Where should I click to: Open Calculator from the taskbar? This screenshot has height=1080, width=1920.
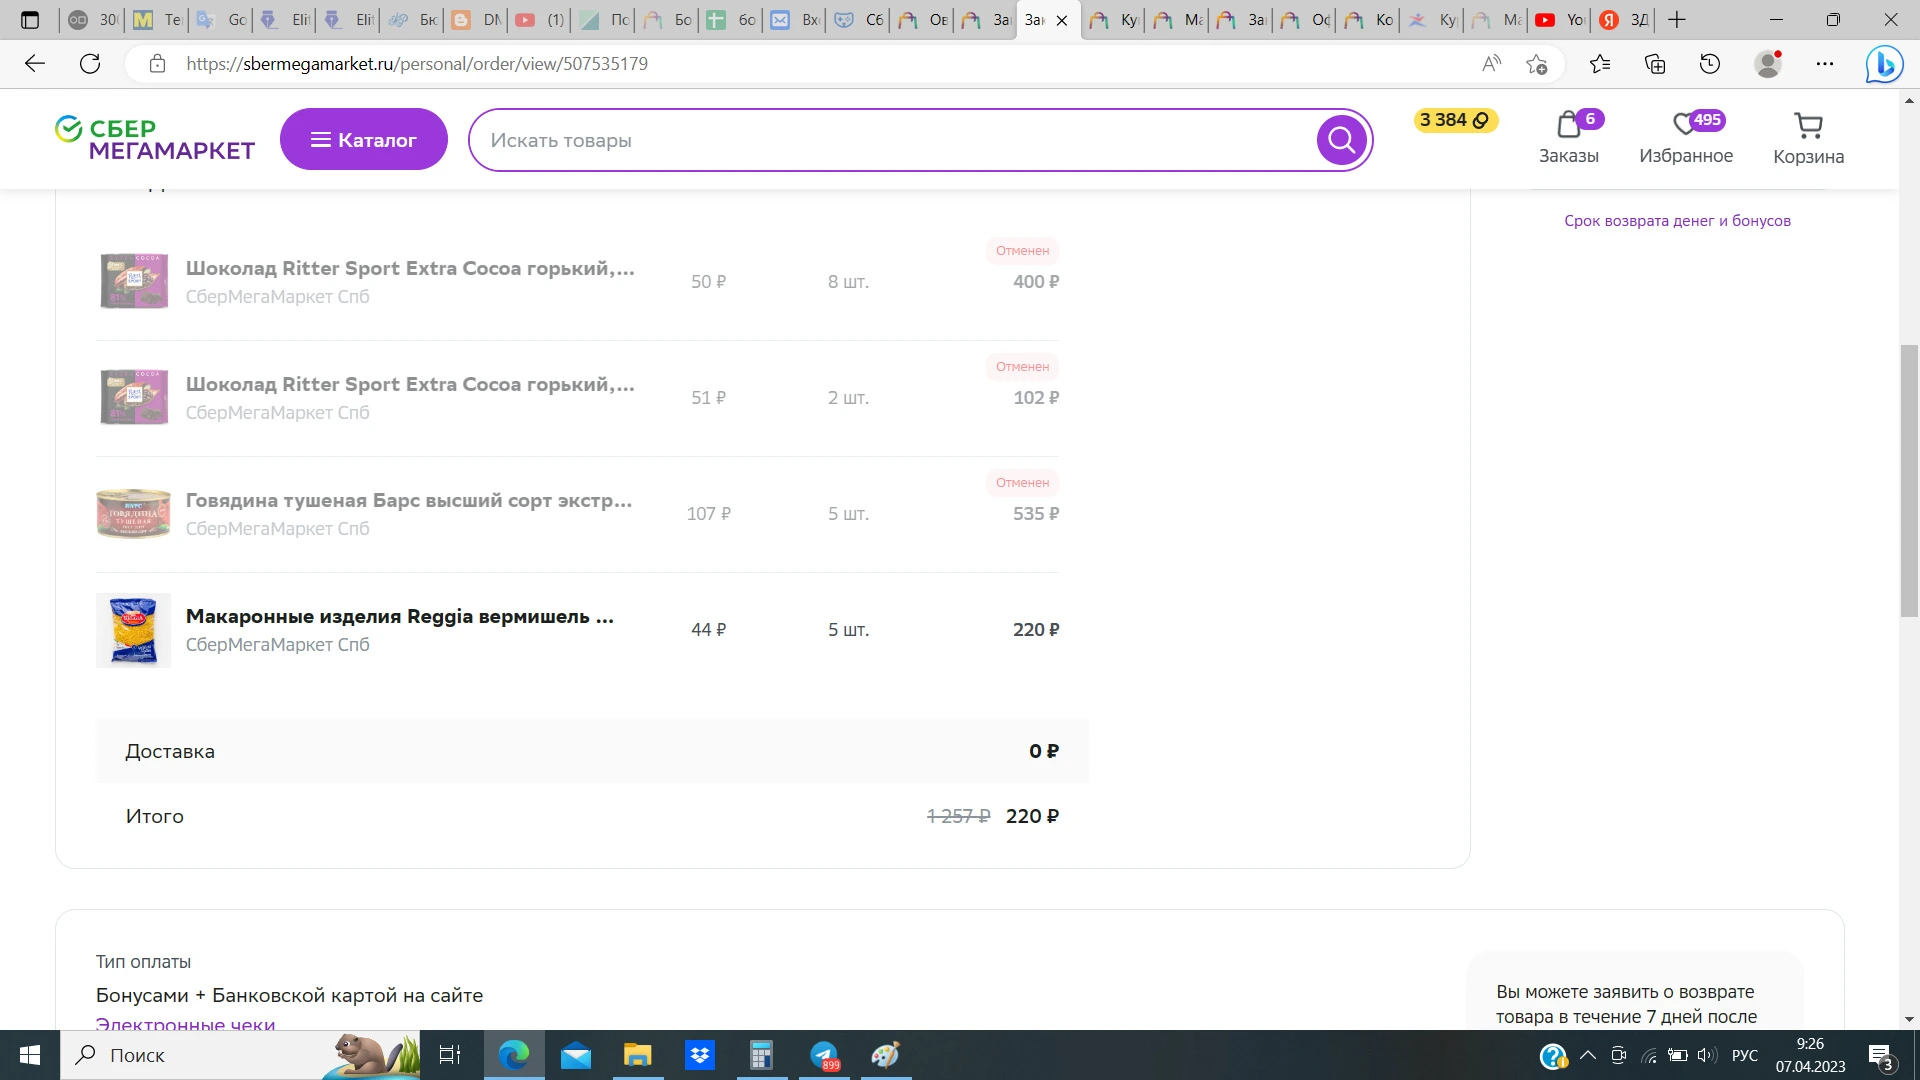762,1055
